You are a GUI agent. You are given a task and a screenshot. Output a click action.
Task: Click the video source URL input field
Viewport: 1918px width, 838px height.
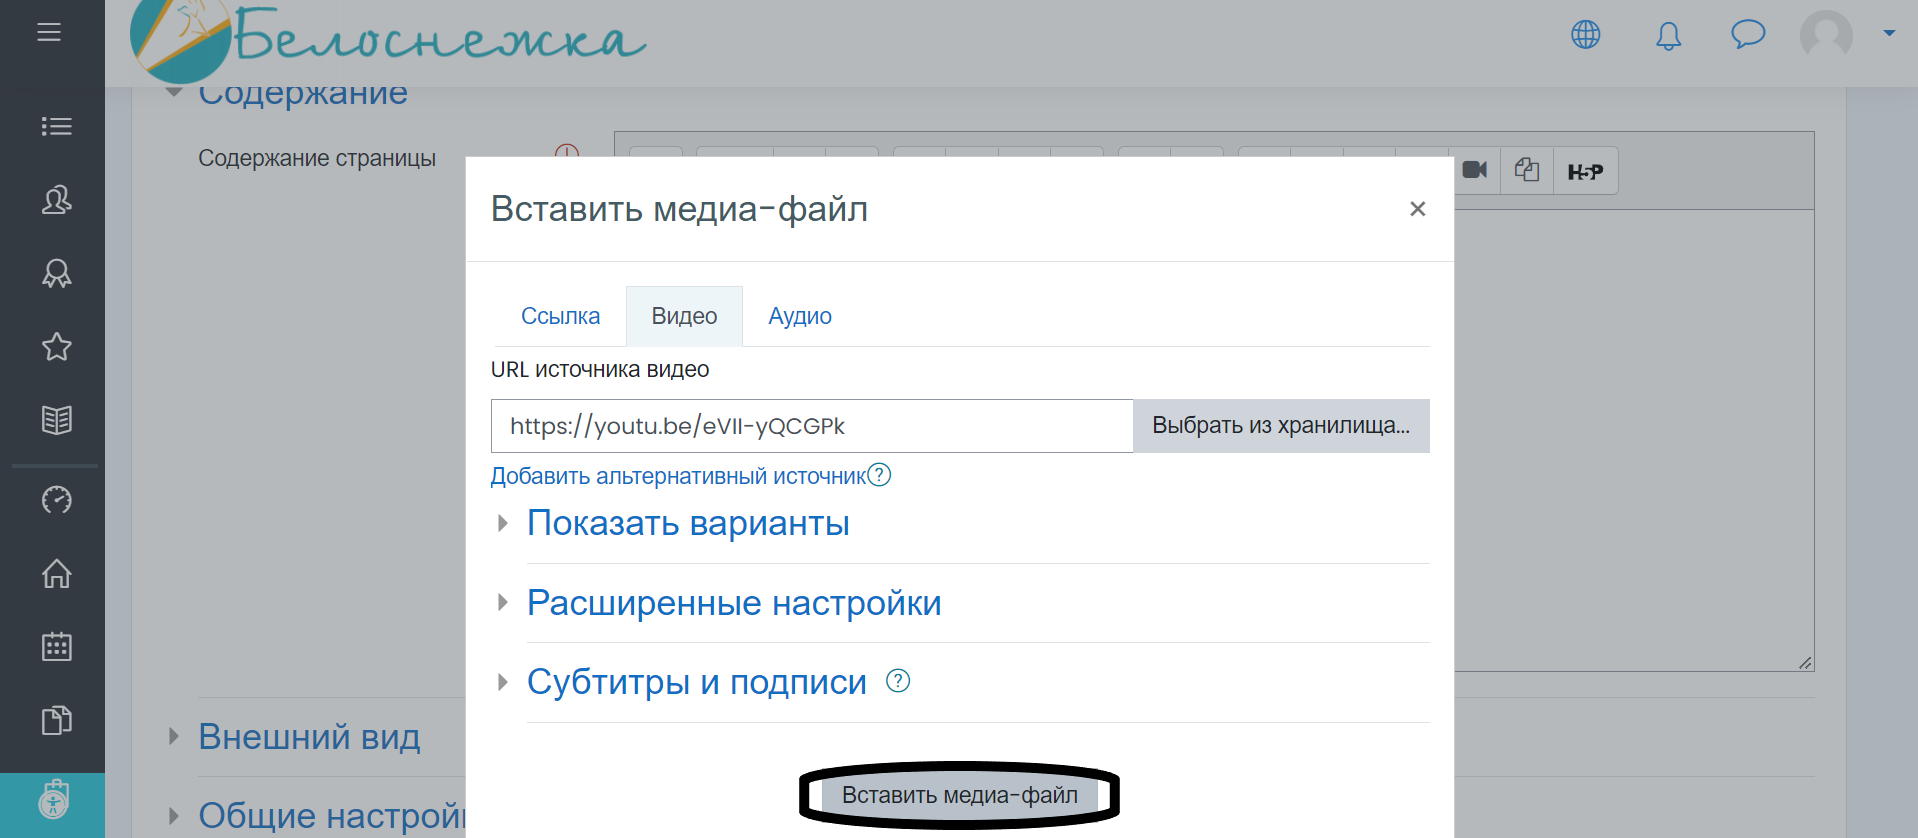pyautogui.click(x=811, y=426)
